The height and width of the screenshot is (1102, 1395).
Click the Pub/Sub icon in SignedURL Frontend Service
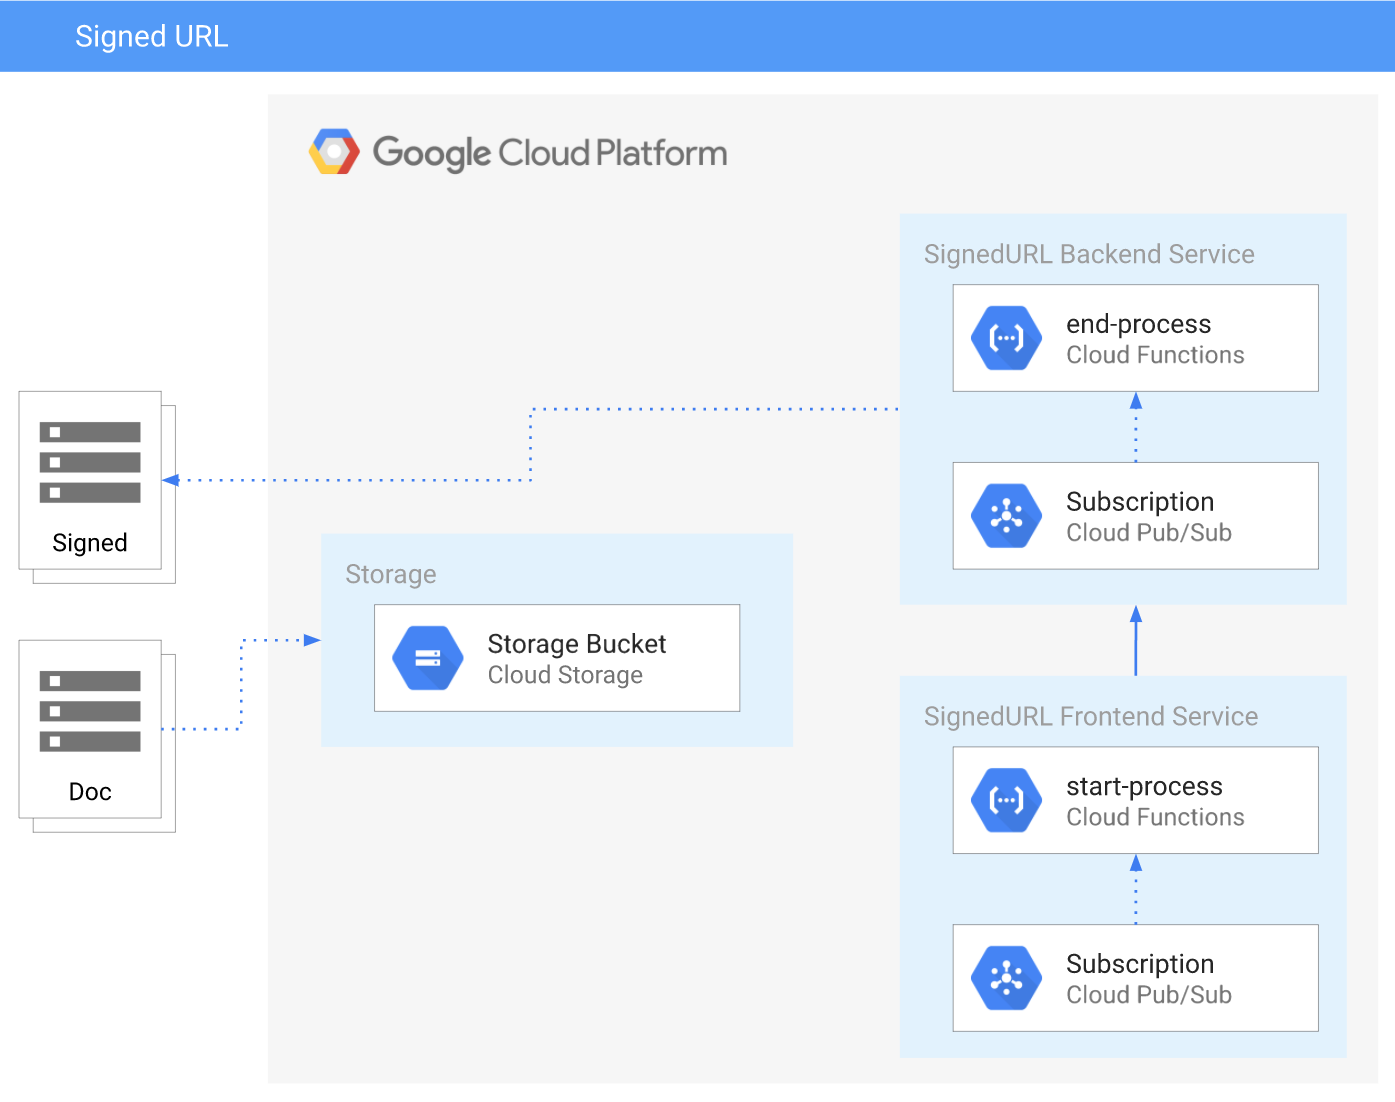1007,978
